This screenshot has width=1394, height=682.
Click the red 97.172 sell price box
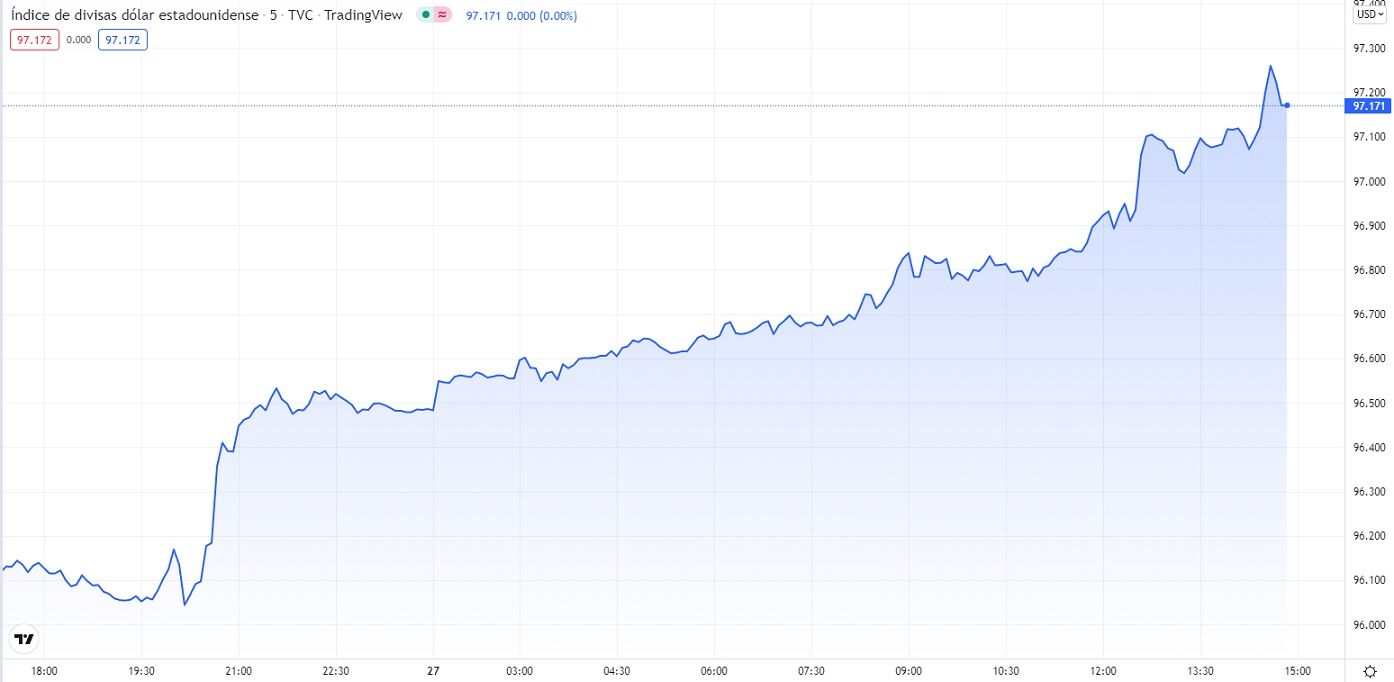pos(35,40)
